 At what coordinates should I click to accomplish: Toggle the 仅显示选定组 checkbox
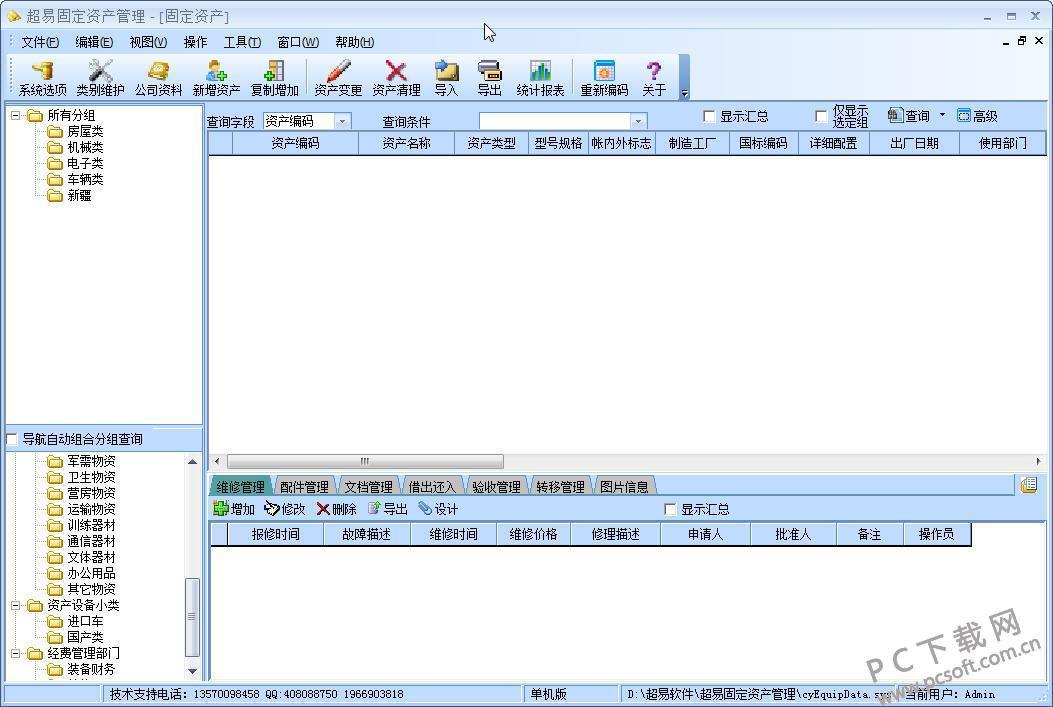pos(822,117)
